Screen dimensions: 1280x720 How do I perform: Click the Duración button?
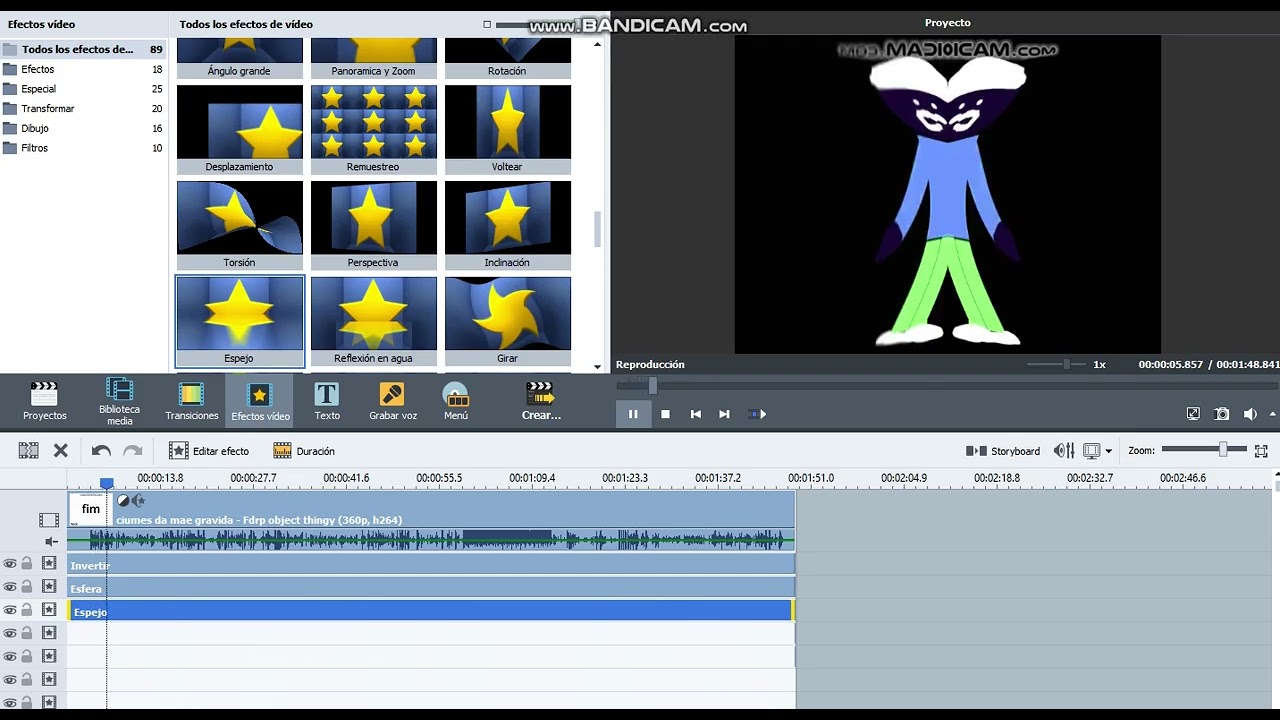[304, 451]
